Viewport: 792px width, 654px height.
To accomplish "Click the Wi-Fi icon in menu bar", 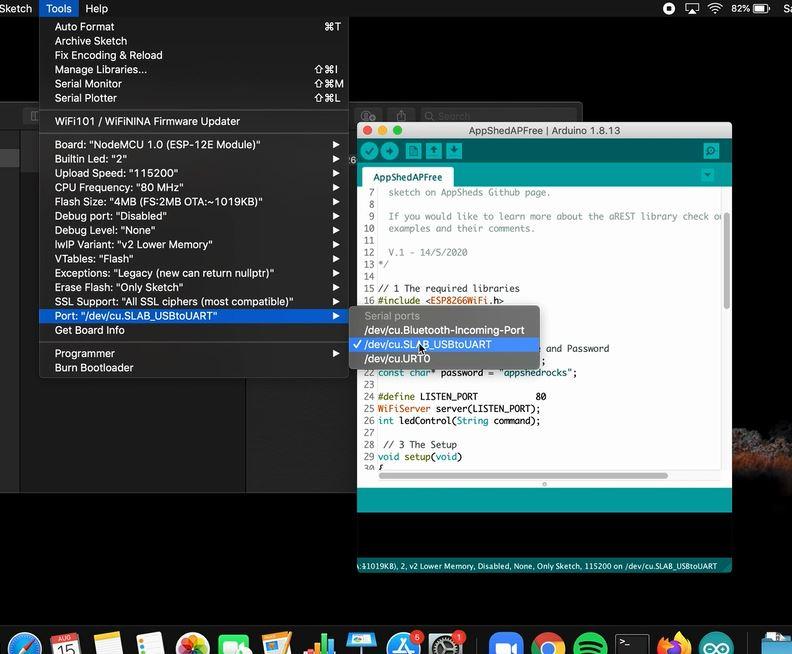I will pyautogui.click(x=715, y=9).
